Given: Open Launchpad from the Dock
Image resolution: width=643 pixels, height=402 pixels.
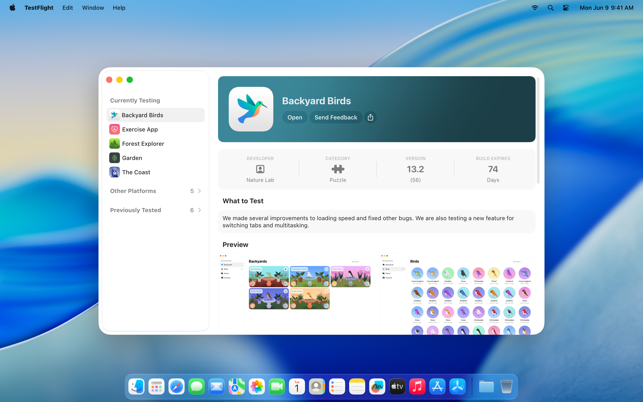Looking at the screenshot, I should click(x=157, y=386).
